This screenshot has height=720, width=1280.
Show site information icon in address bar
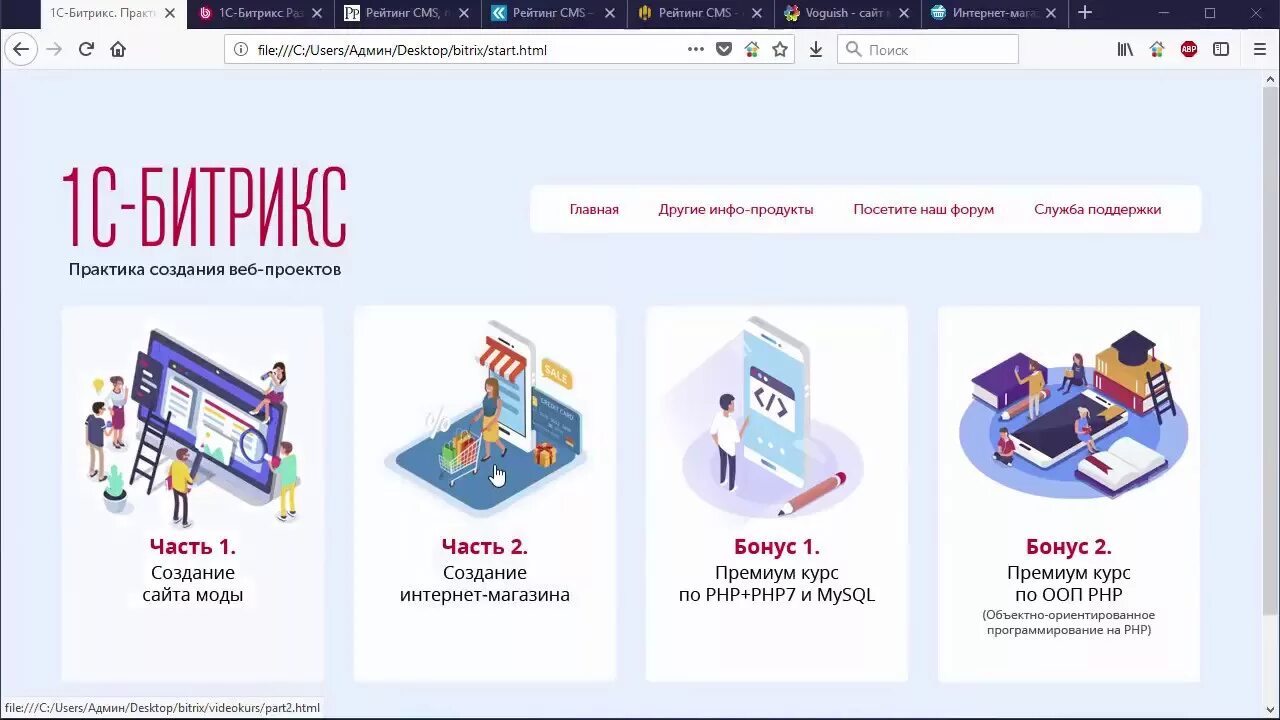pos(240,49)
